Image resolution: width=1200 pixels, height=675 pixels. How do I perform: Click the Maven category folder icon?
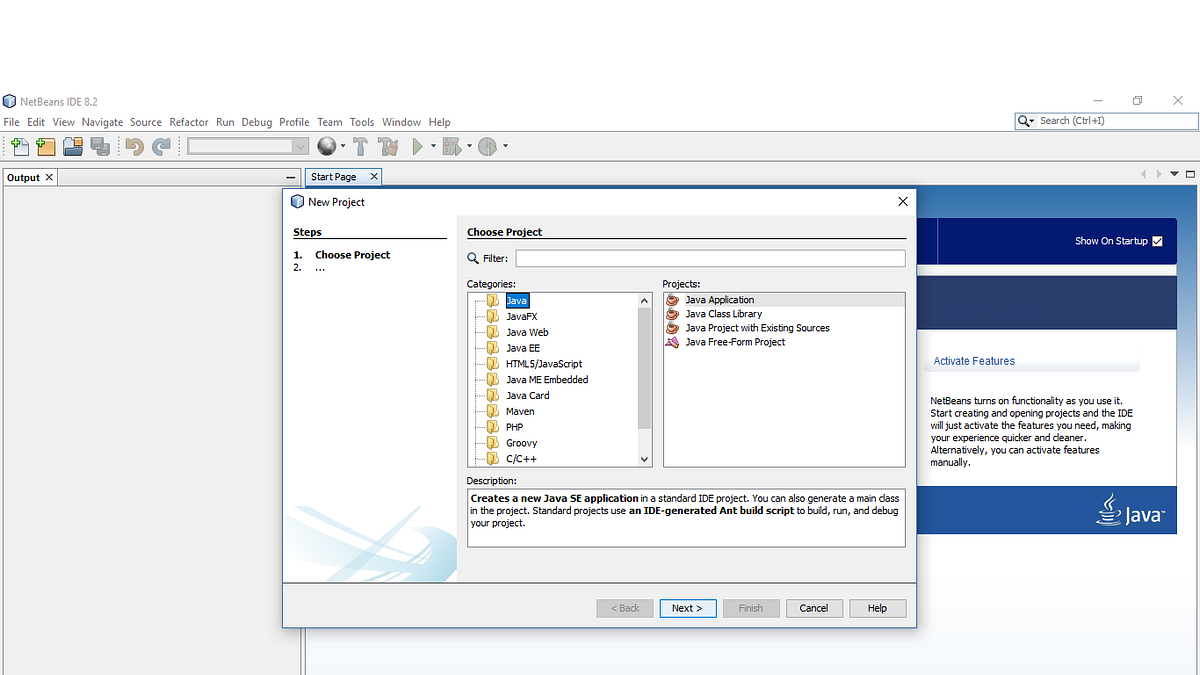[493, 411]
